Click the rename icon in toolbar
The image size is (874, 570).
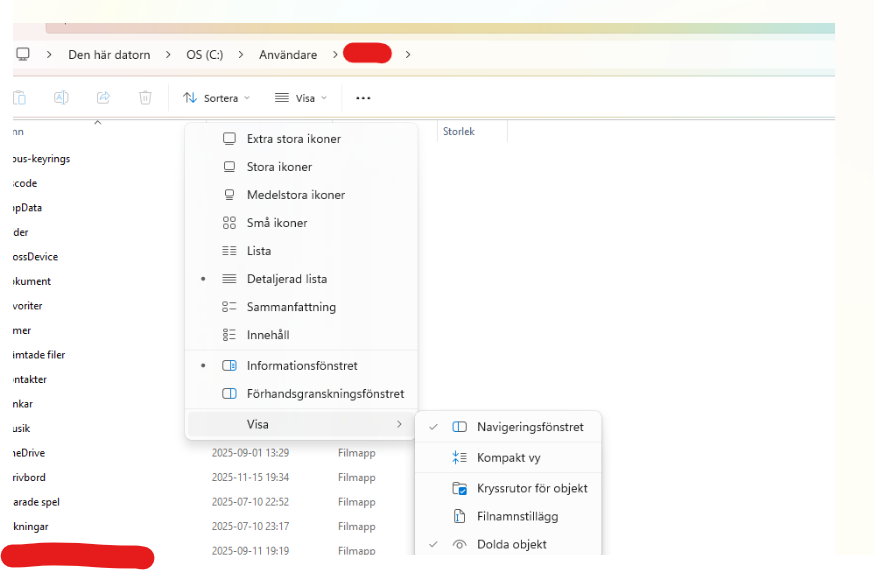click(x=61, y=98)
